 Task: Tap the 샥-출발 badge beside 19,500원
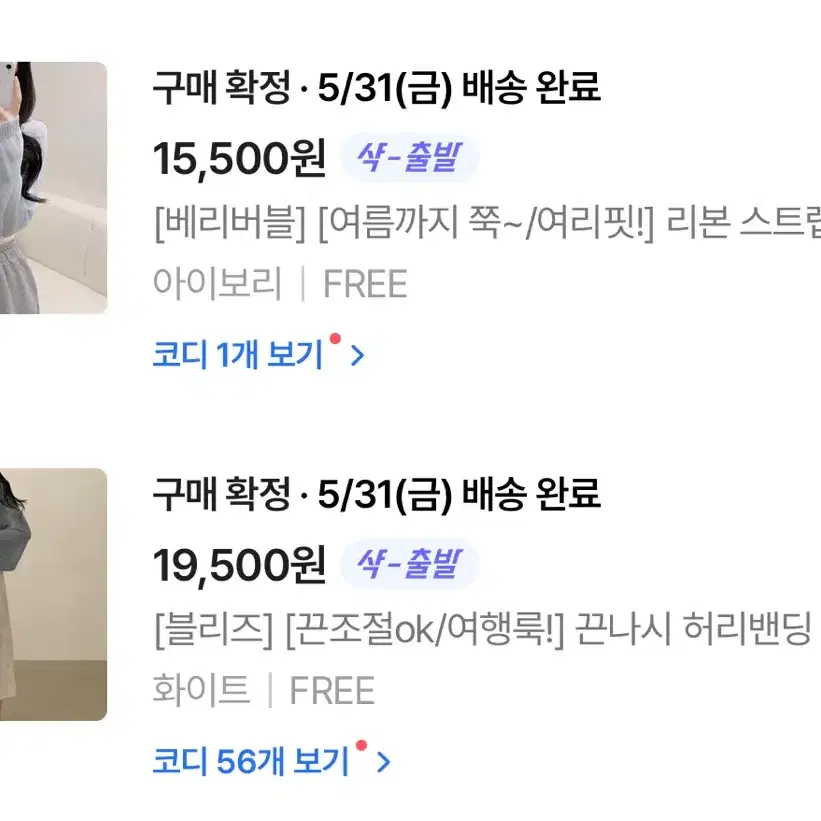pos(409,564)
